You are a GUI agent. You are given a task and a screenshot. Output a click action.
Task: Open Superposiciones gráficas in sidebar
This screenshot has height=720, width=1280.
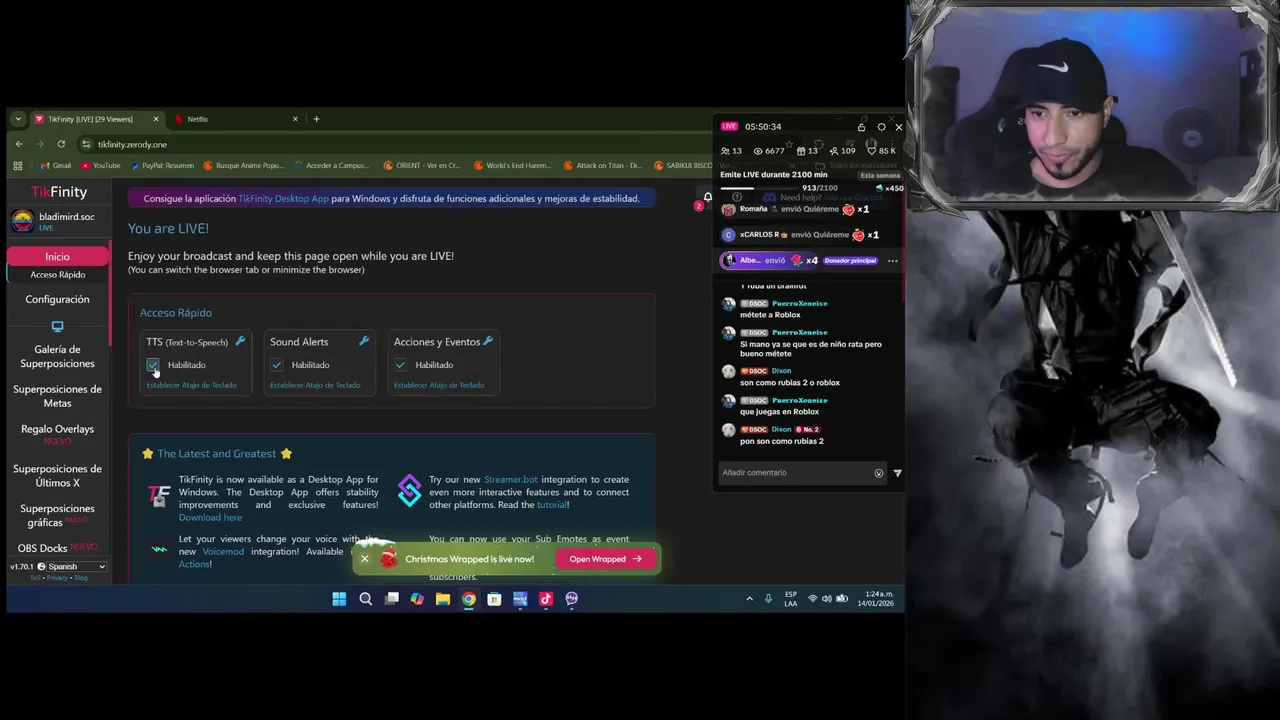coord(57,516)
